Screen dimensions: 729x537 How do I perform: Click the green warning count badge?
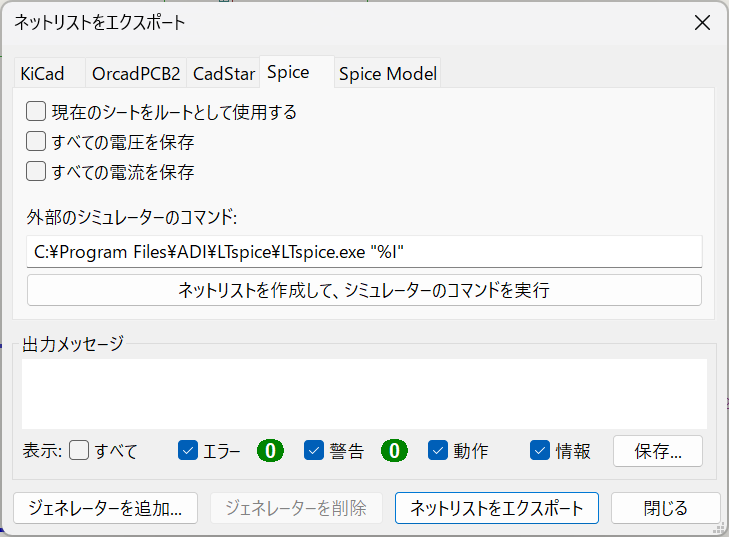[x=394, y=451]
